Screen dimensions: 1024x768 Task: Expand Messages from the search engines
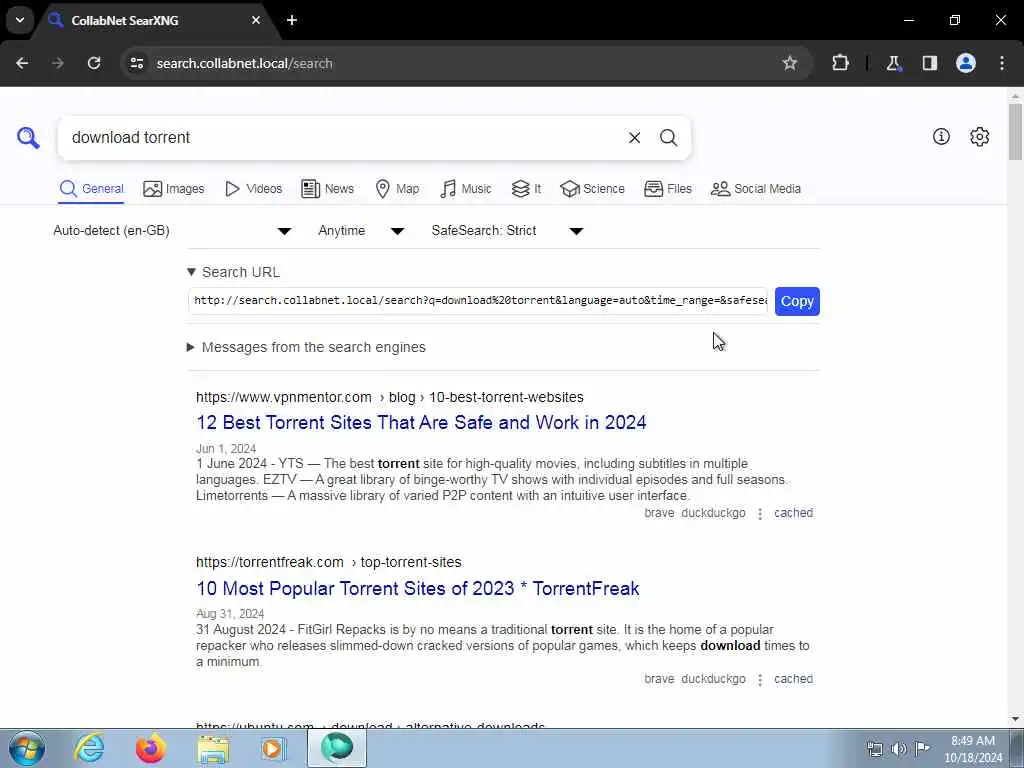(306, 347)
